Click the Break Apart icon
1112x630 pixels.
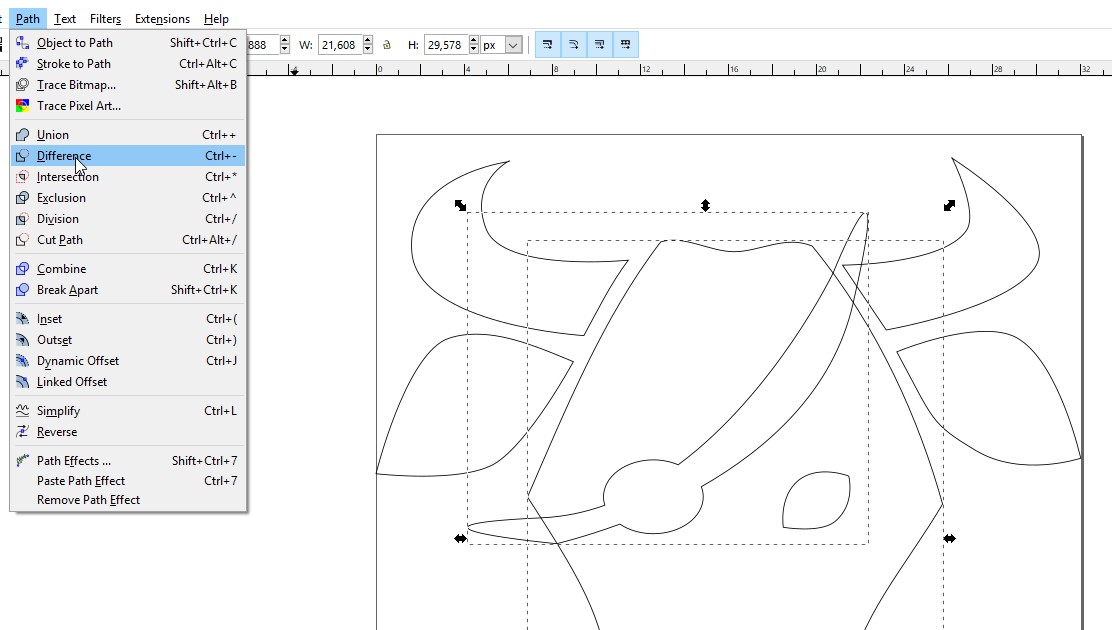[x=22, y=290]
